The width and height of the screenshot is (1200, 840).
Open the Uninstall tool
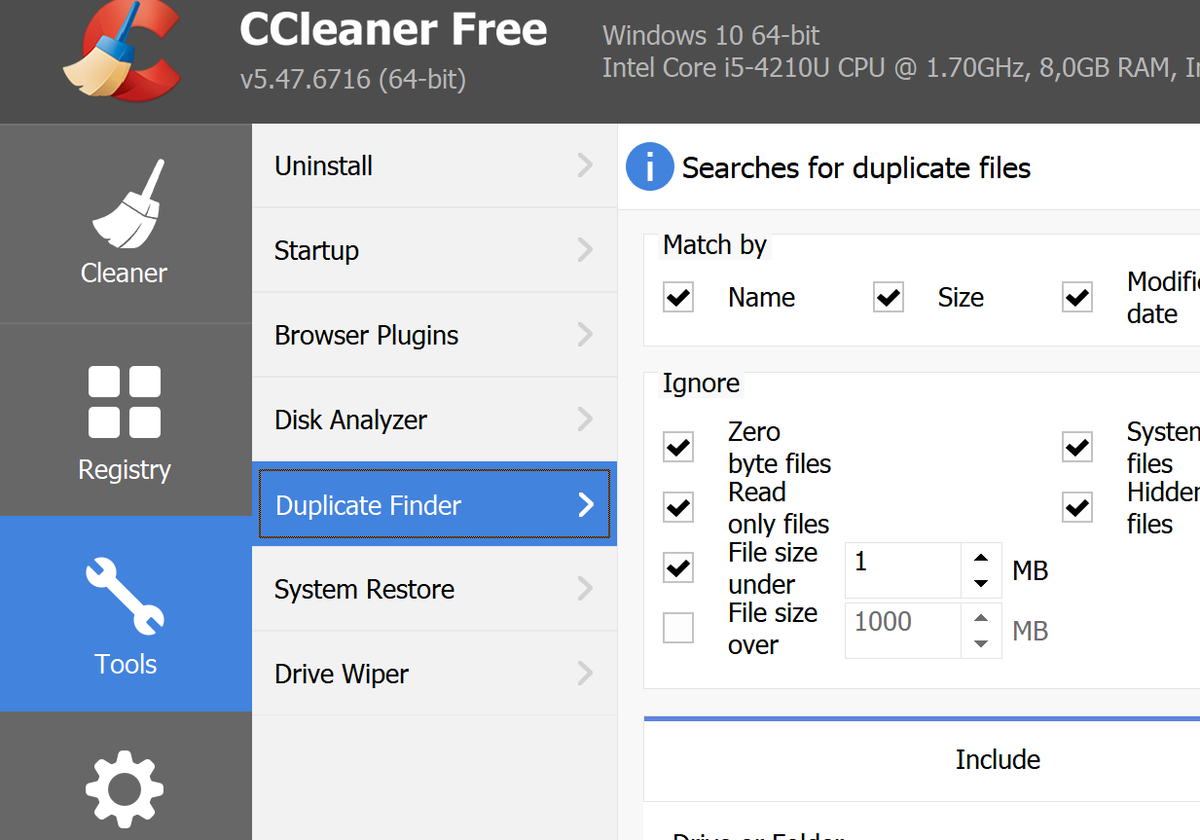pos(434,166)
